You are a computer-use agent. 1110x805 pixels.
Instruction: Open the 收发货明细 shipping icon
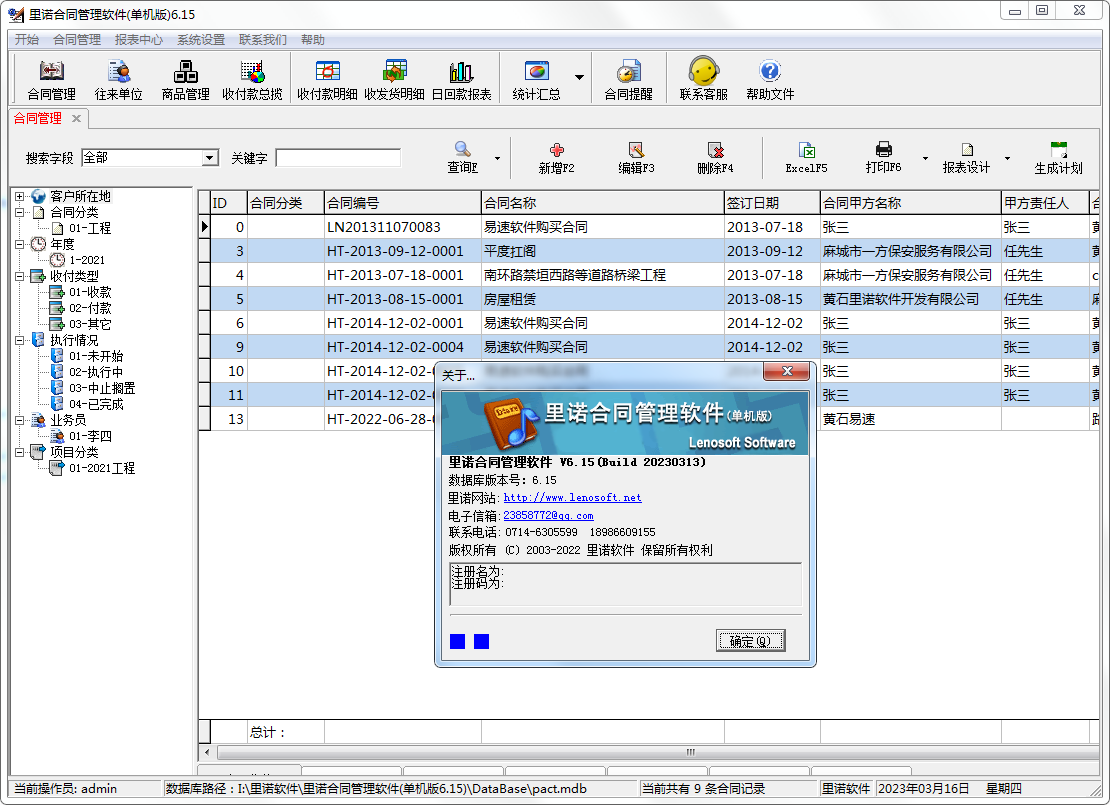point(394,79)
